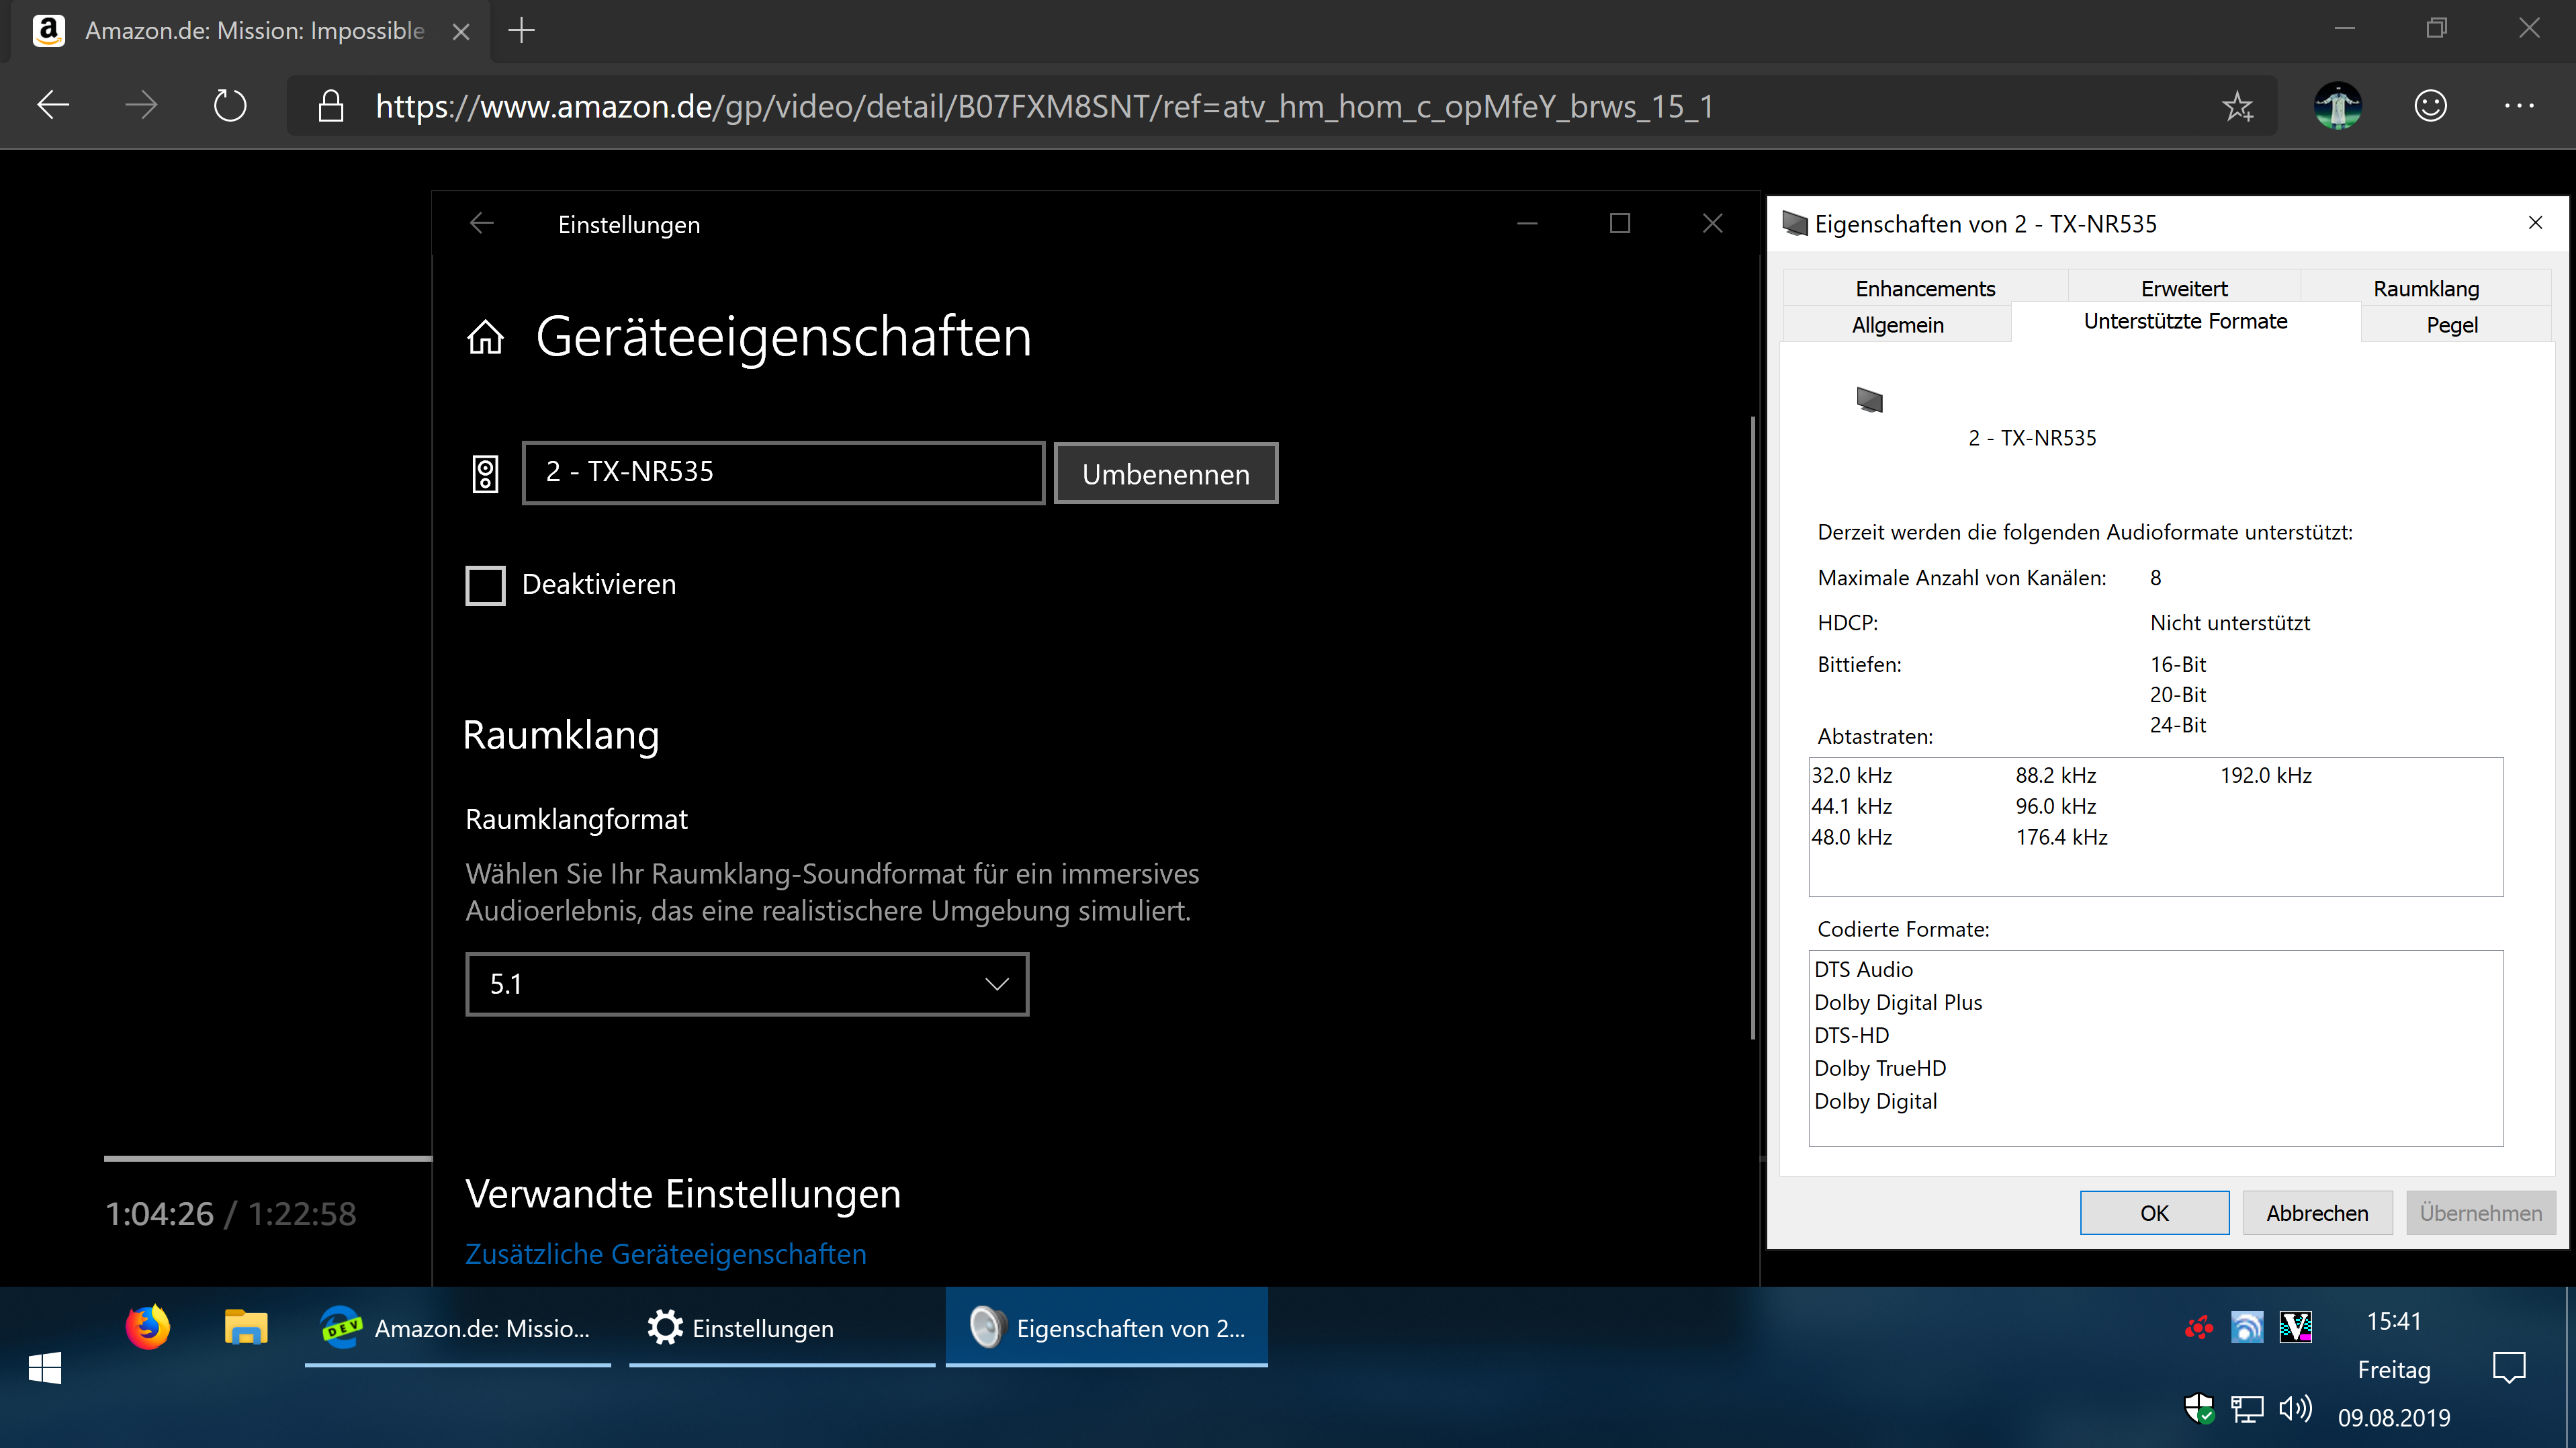Click the home icon next to Geräteeigenschaften

click(x=486, y=337)
